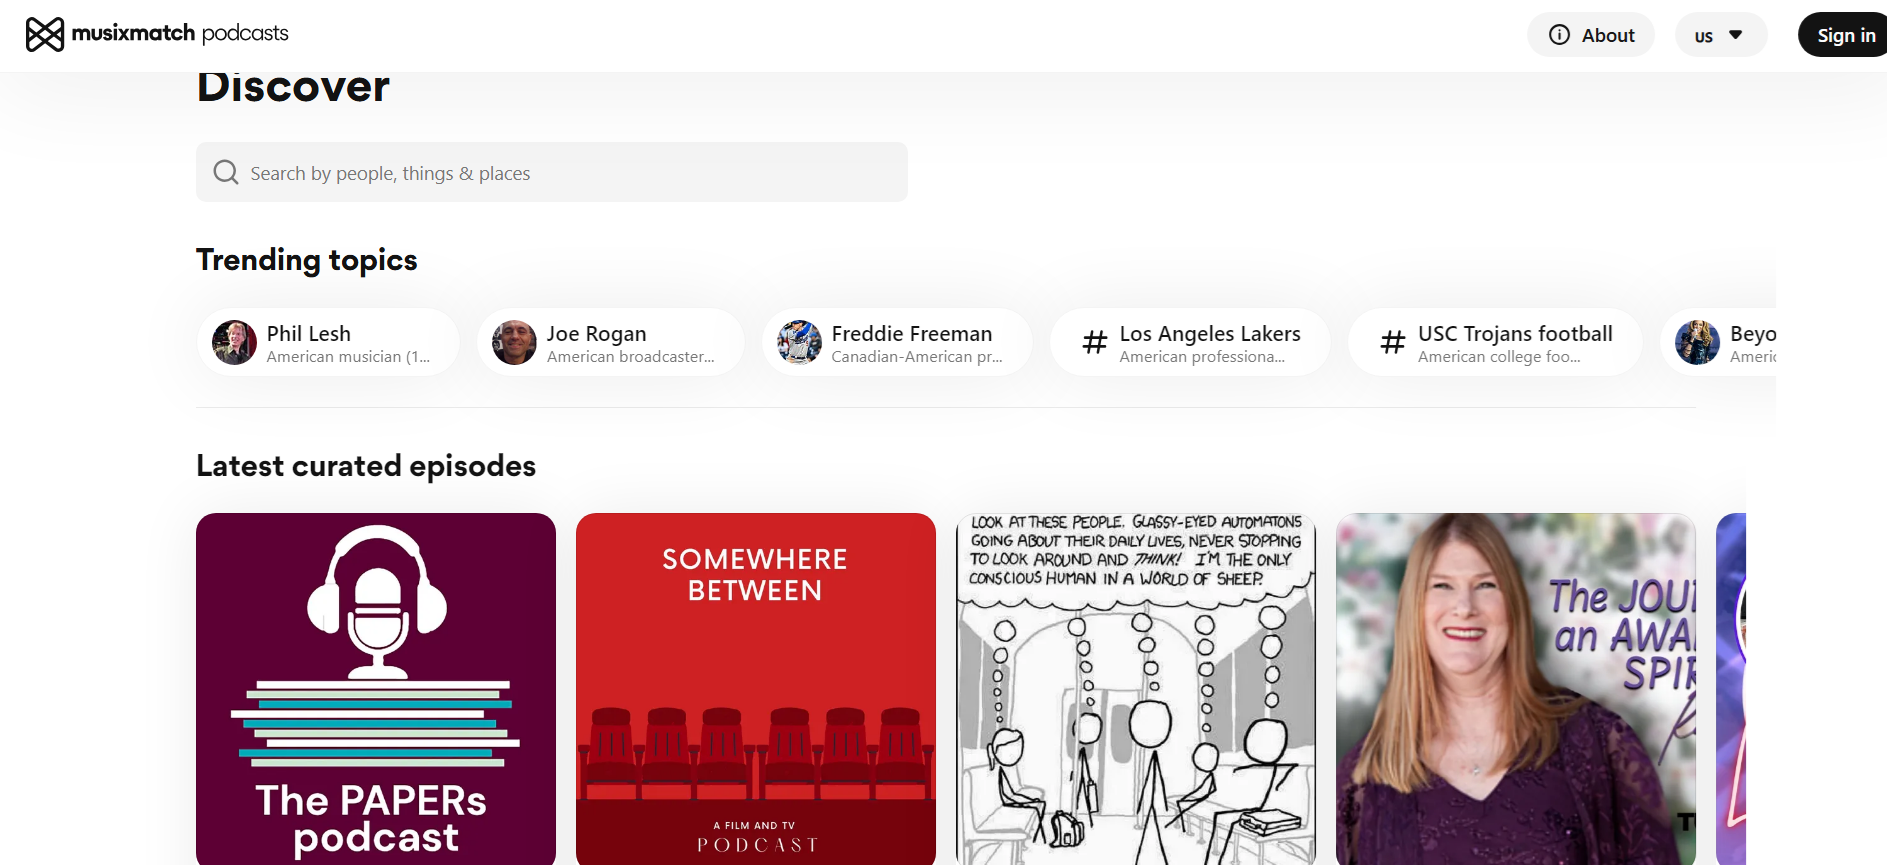
Task: Click the search magnifier icon
Action: (226, 173)
